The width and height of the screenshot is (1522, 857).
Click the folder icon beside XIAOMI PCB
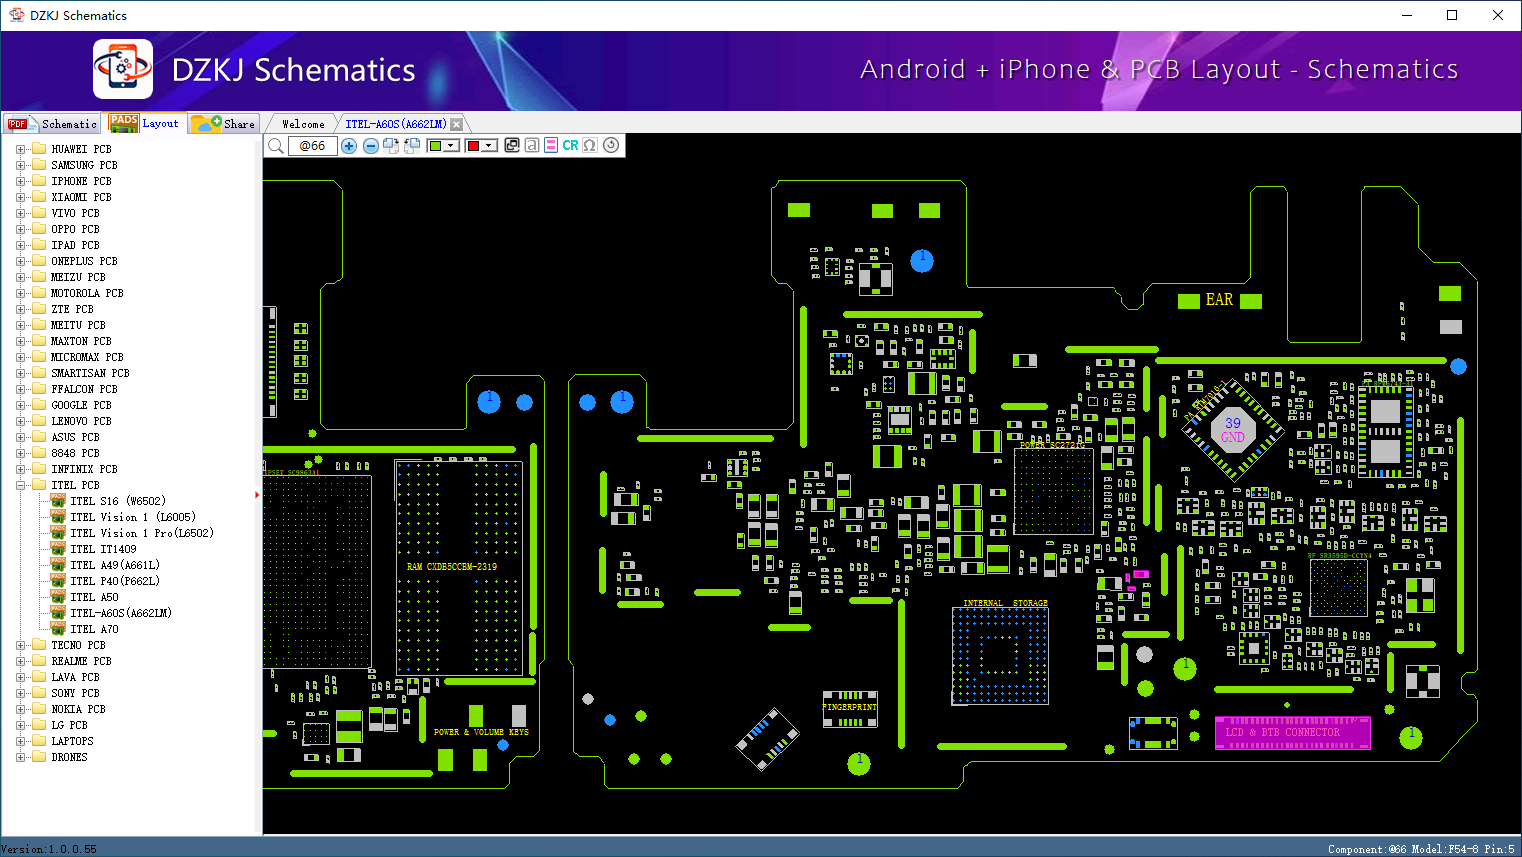click(x=39, y=197)
